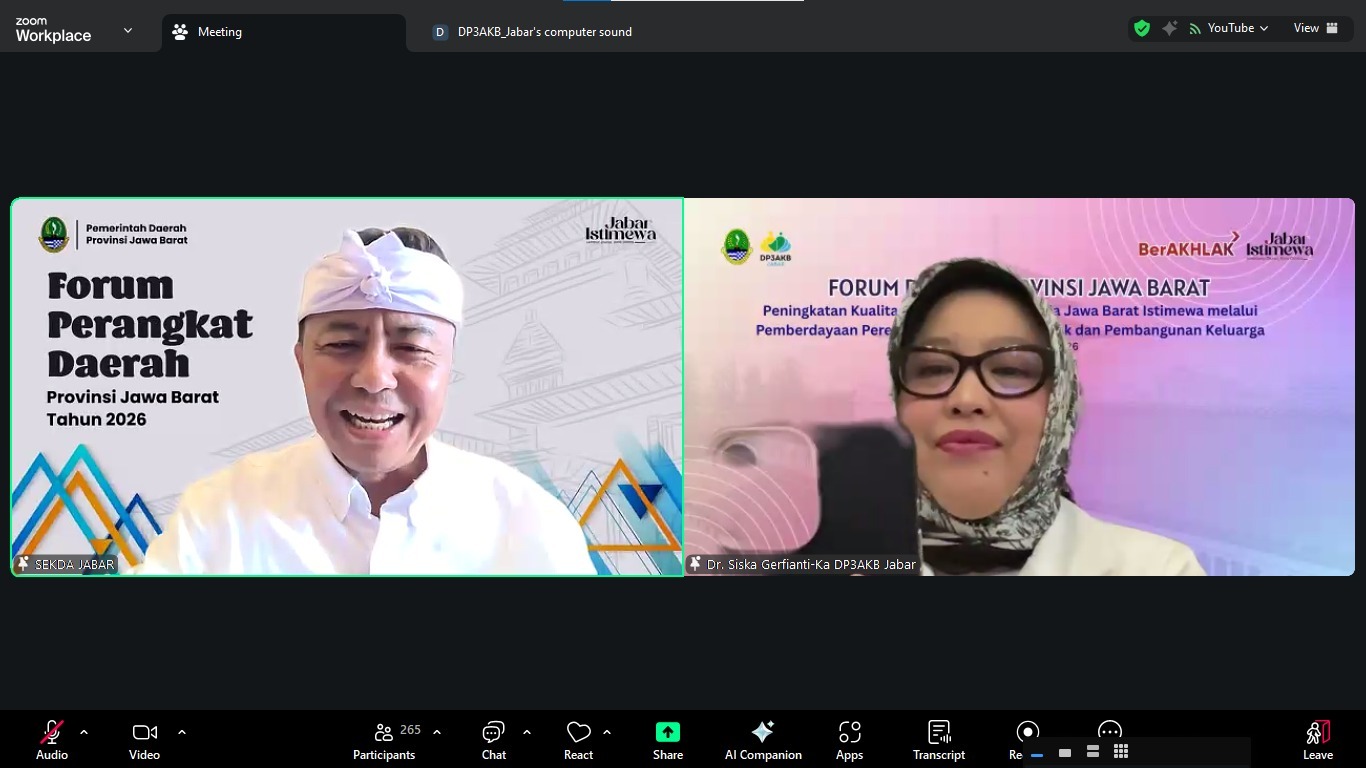The image size is (1366, 768).
Task: Toggle the camera with the Video button
Action: tap(144, 740)
